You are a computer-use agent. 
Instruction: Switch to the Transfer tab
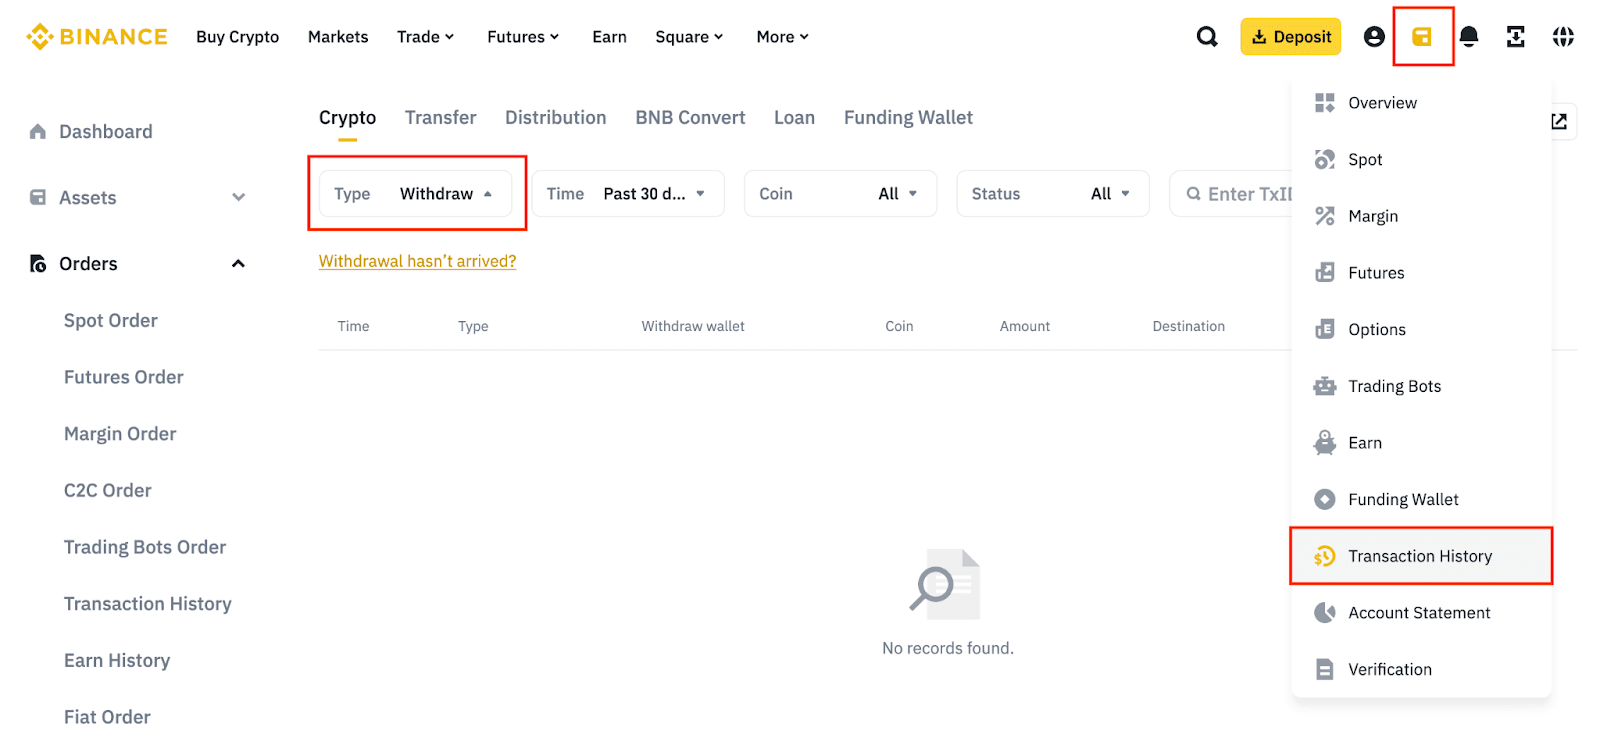(x=440, y=118)
